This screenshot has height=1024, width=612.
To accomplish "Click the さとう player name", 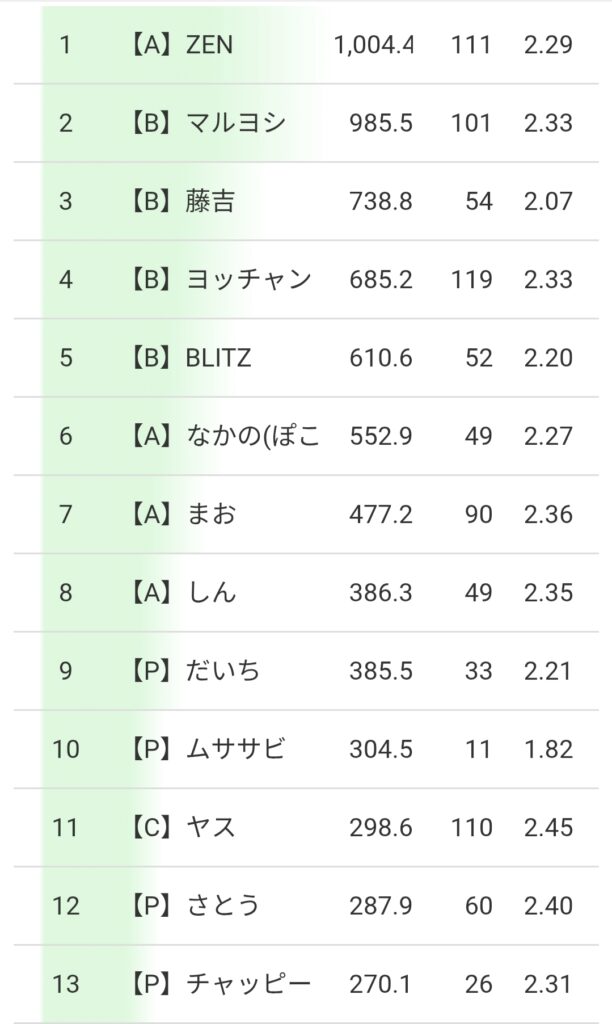I will click(x=223, y=905).
